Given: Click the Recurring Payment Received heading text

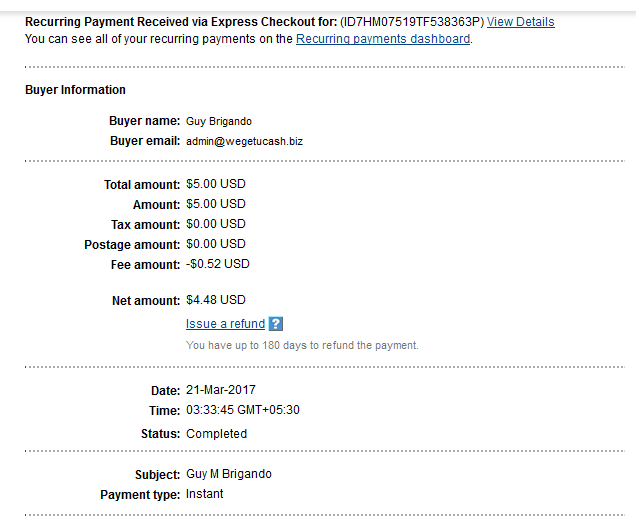Looking at the screenshot, I should [x=181, y=22].
